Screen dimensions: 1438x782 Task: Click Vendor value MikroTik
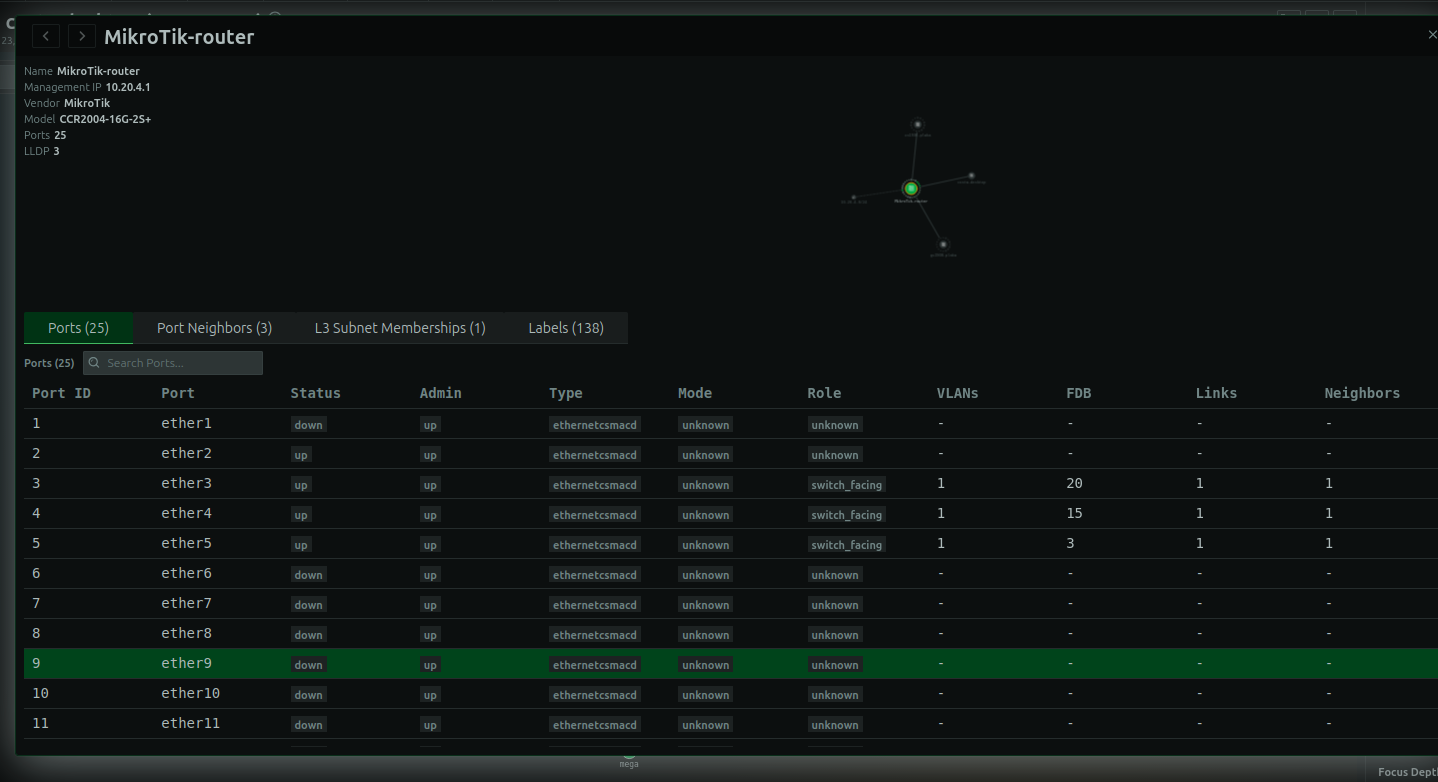(x=87, y=103)
